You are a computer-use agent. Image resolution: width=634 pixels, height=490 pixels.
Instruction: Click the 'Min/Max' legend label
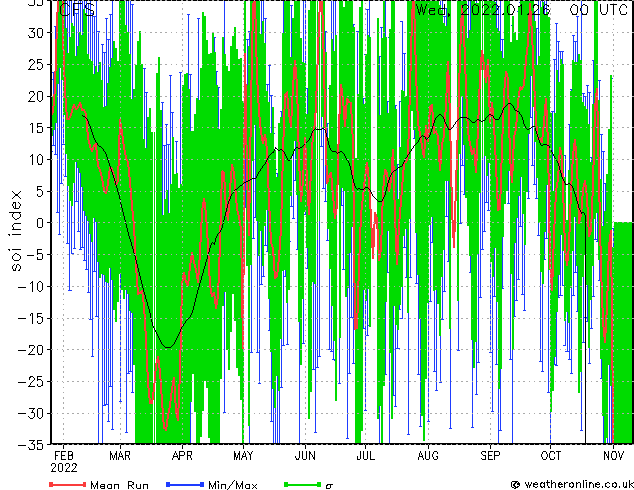[x=232, y=485]
